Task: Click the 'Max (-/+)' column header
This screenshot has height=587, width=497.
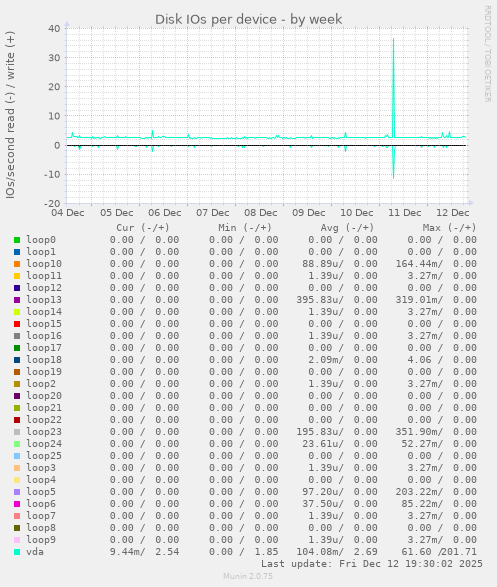Action: point(449,228)
